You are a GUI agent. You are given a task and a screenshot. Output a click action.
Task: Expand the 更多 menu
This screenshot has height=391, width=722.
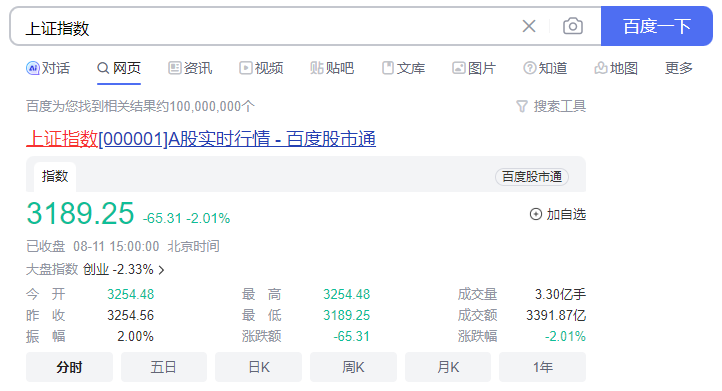(x=679, y=68)
